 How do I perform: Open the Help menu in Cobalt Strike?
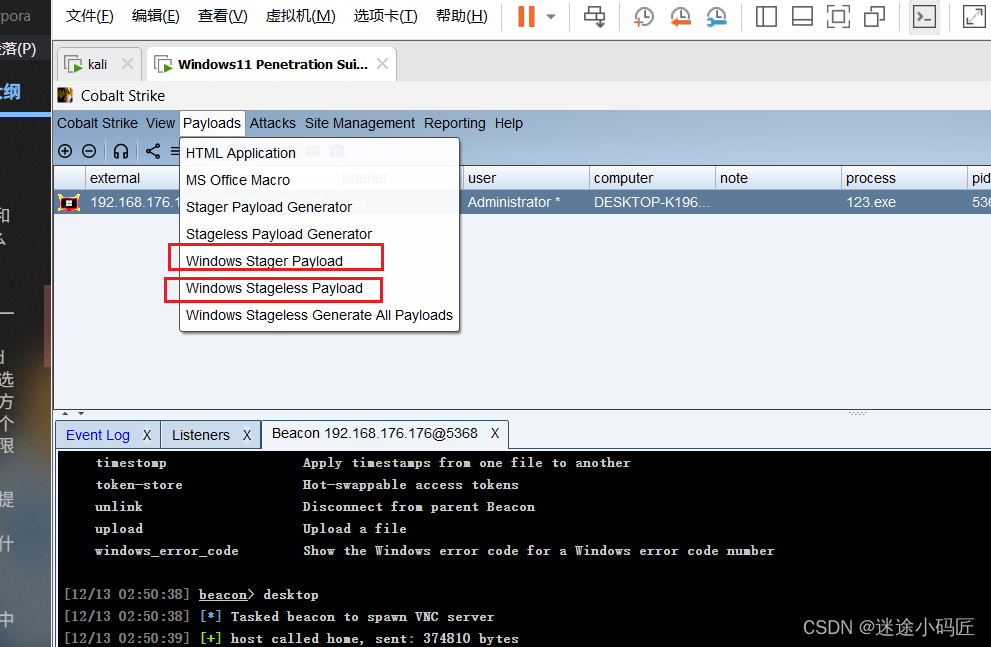[509, 123]
